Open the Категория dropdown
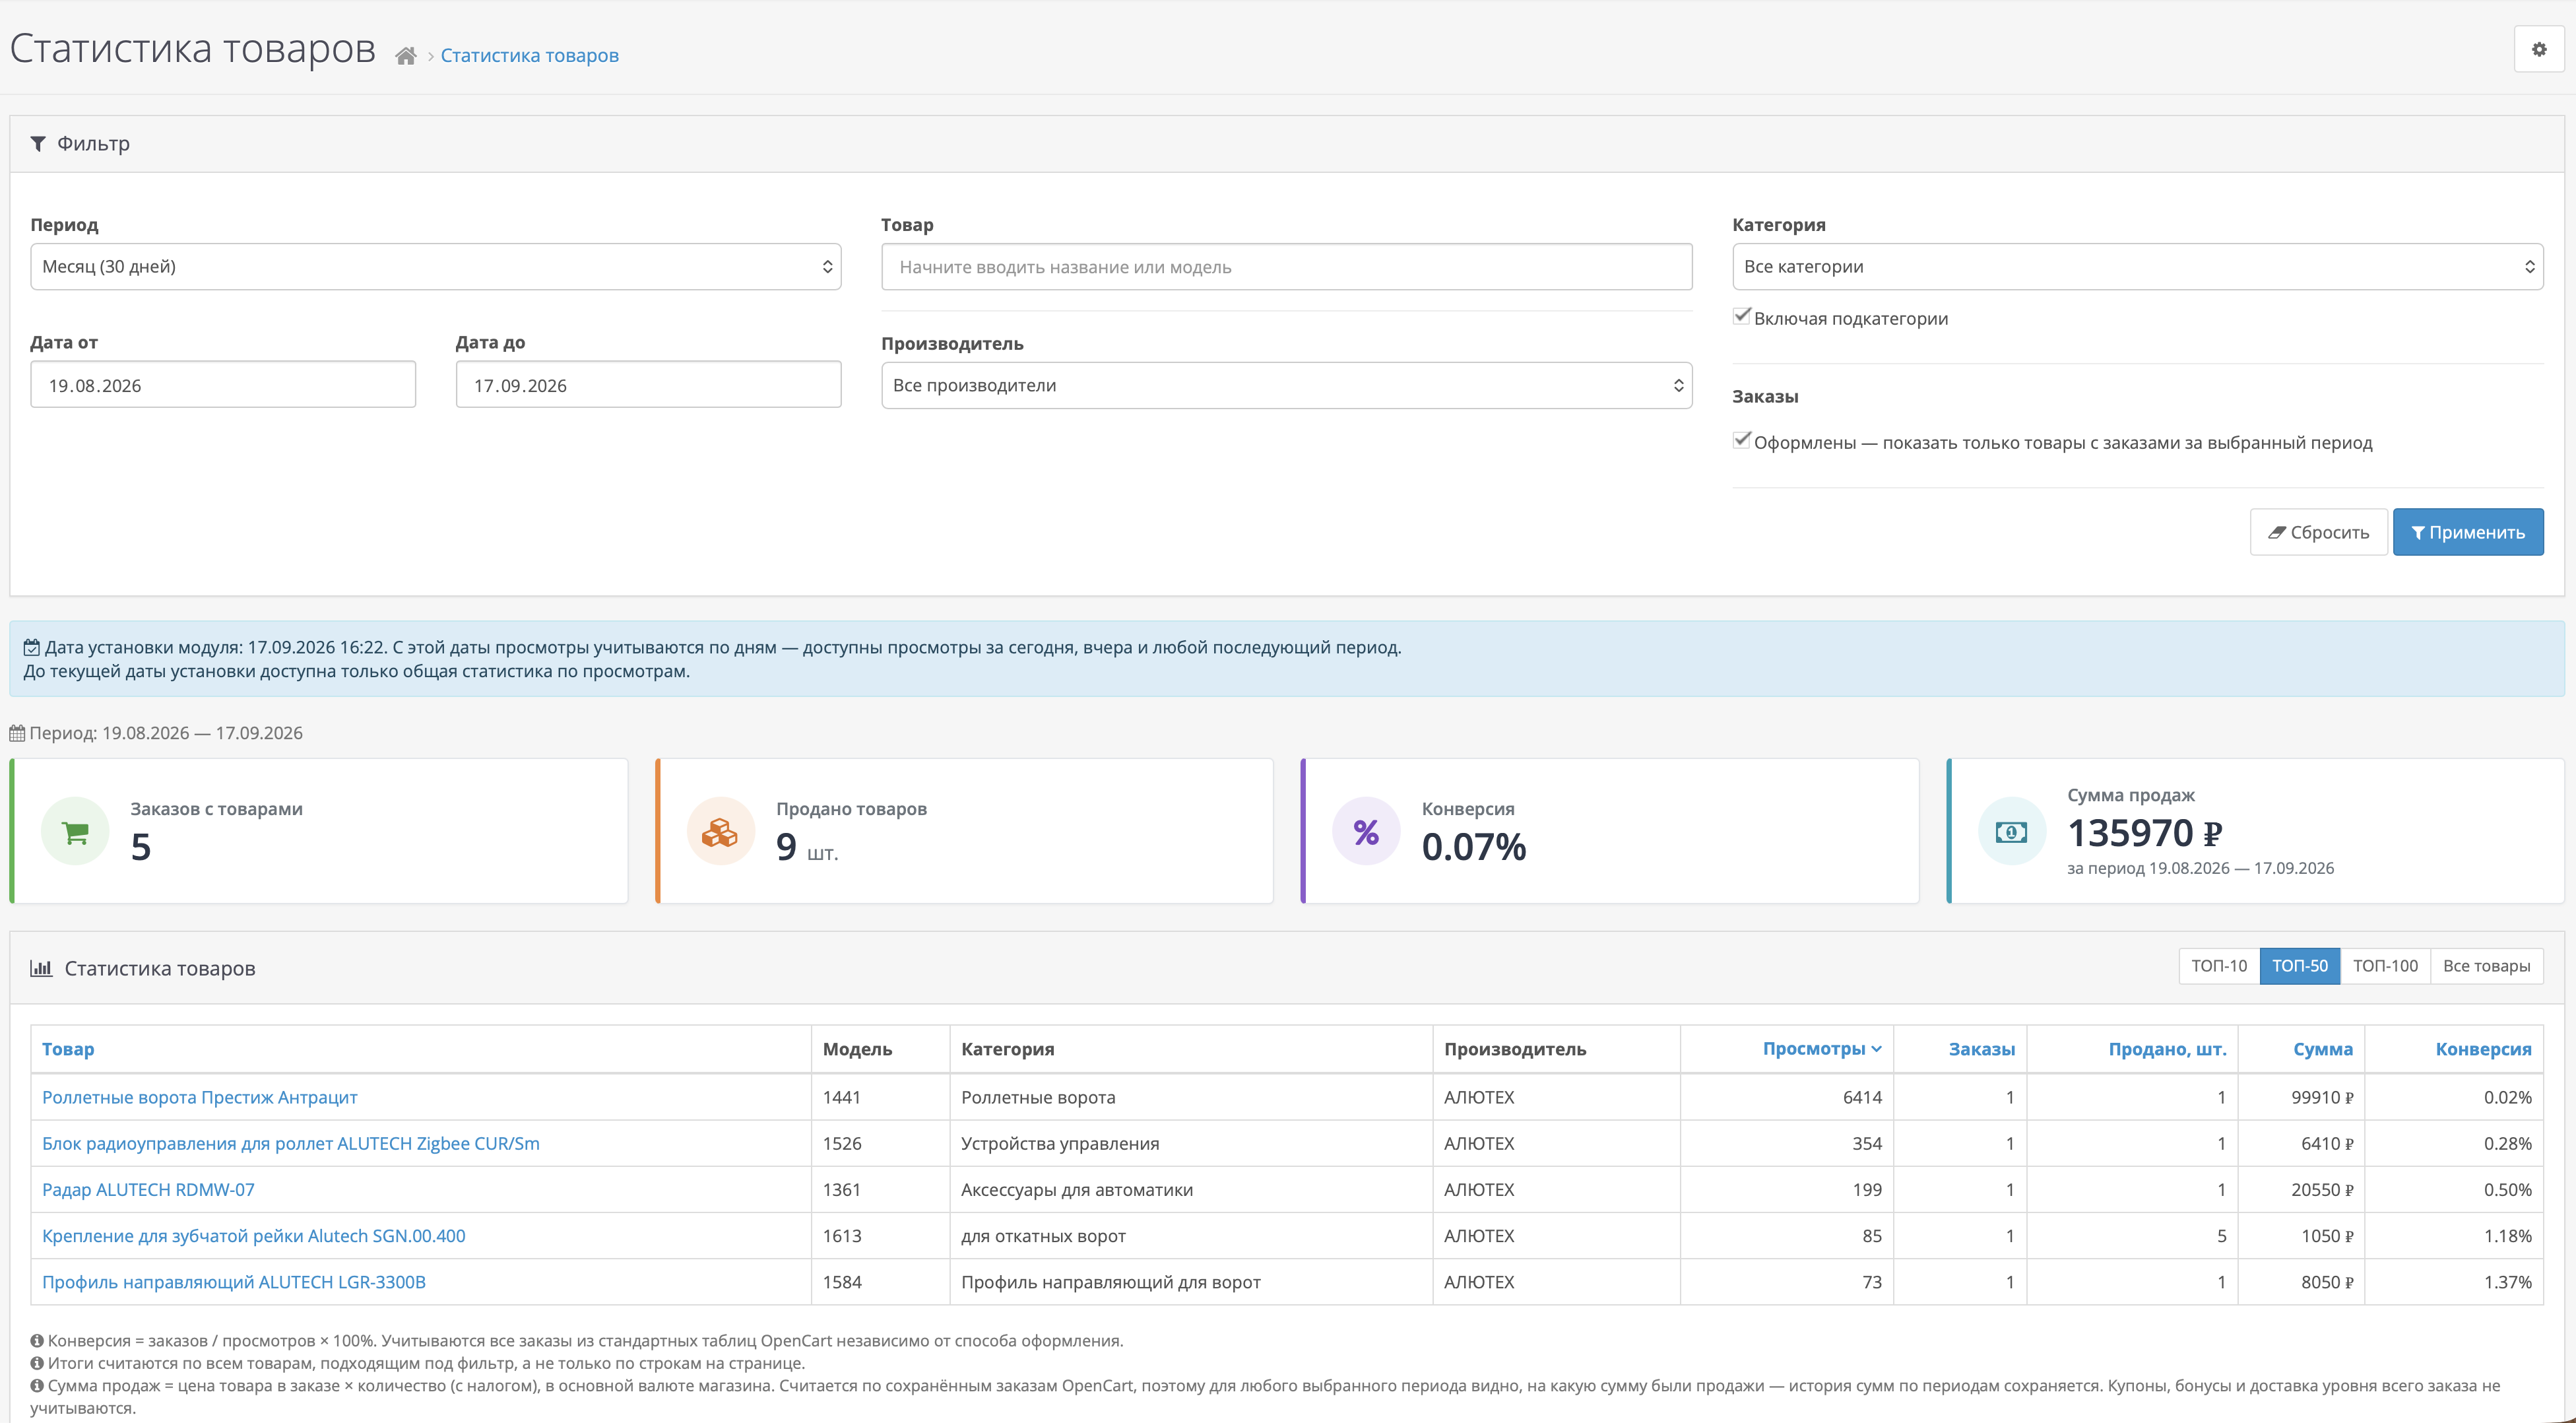Image resolution: width=2576 pixels, height=1423 pixels. point(2137,267)
